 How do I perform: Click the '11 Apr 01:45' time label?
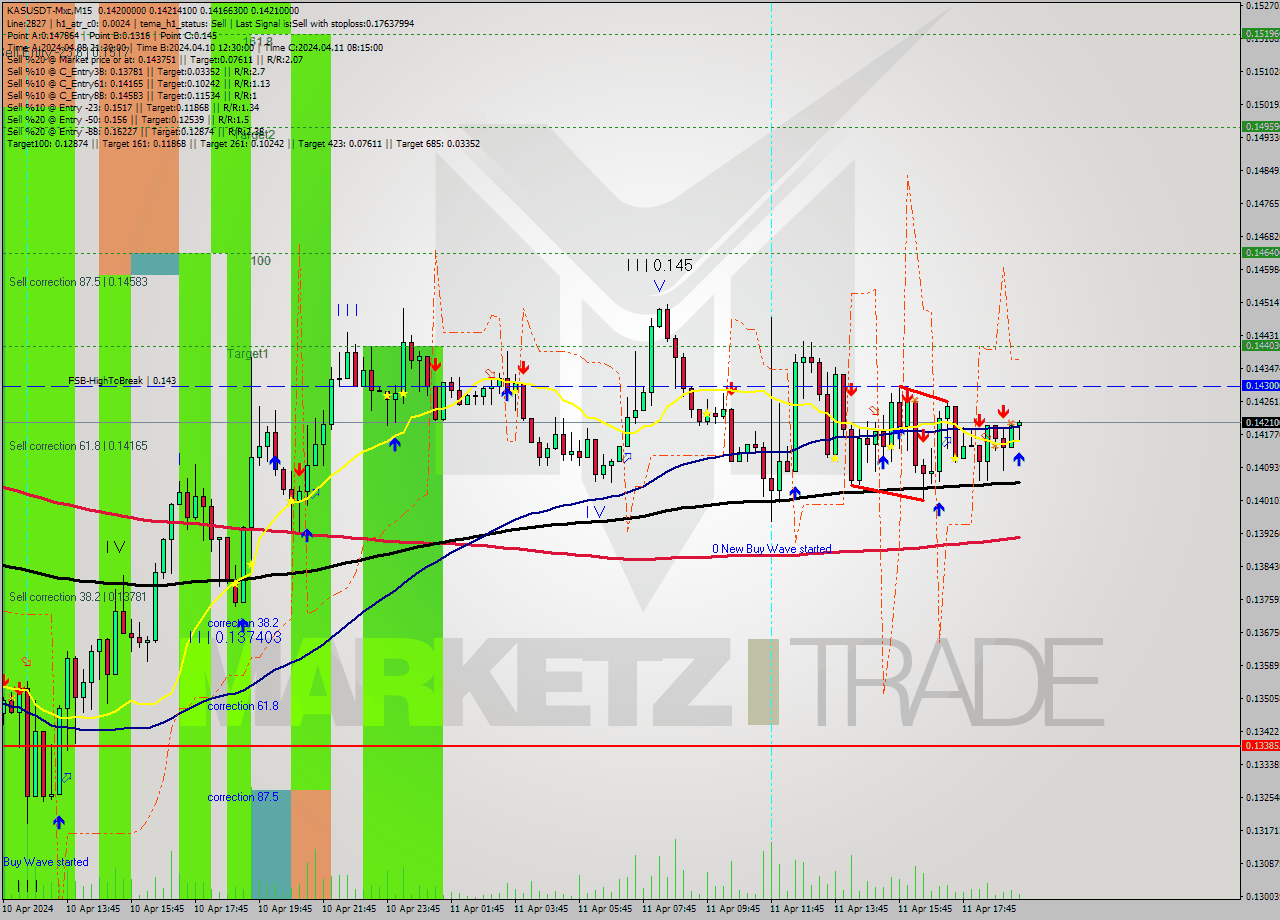(477, 909)
